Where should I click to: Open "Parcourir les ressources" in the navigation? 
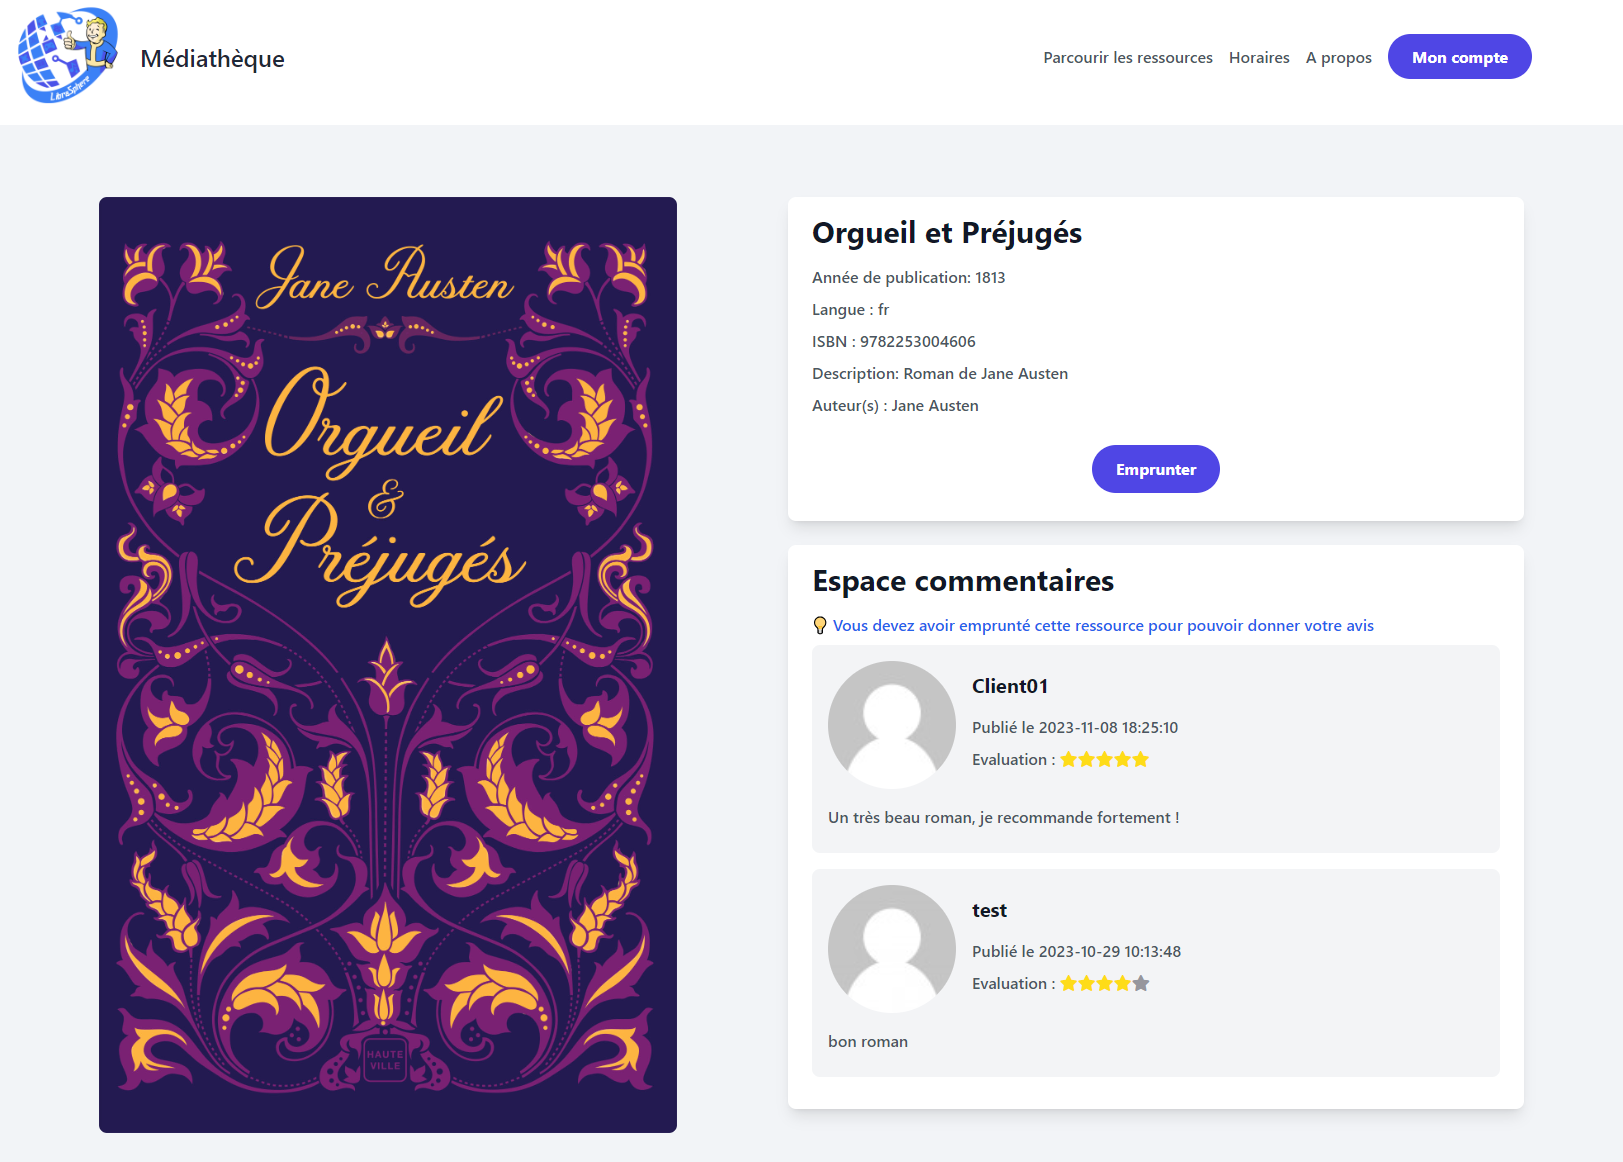coord(1127,57)
